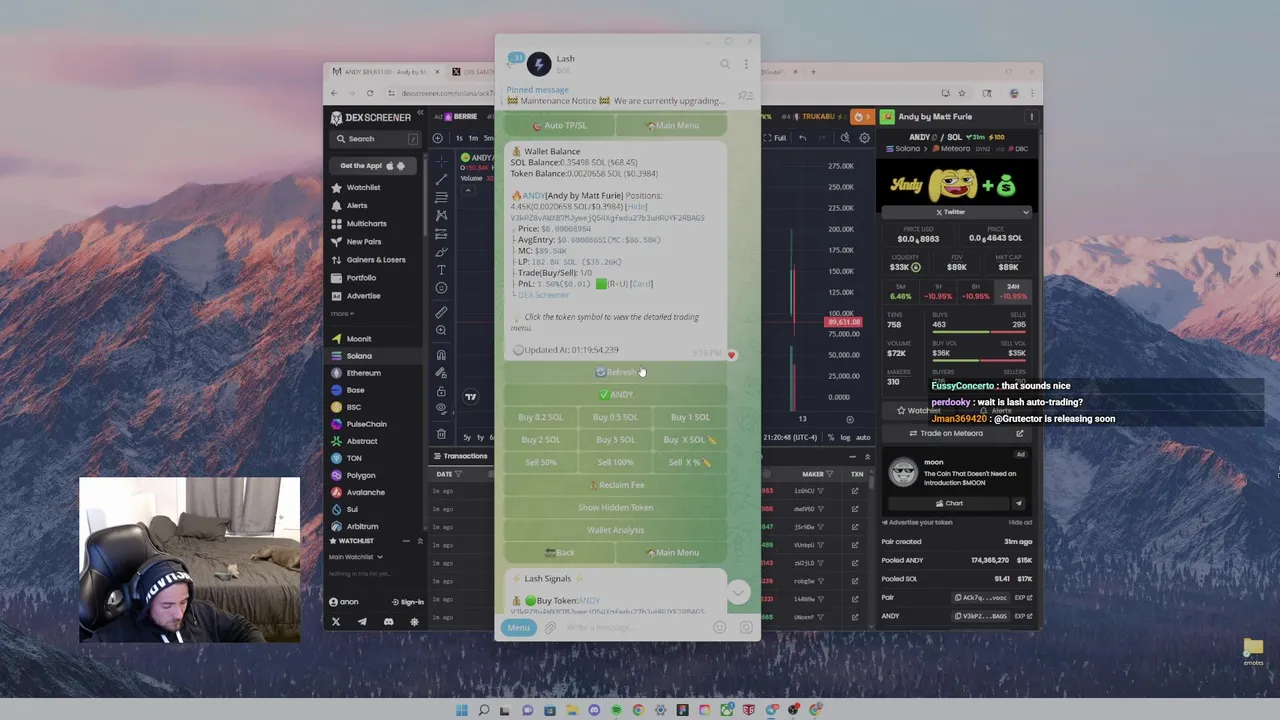Focus the Telegram write a message field

coord(635,628)
